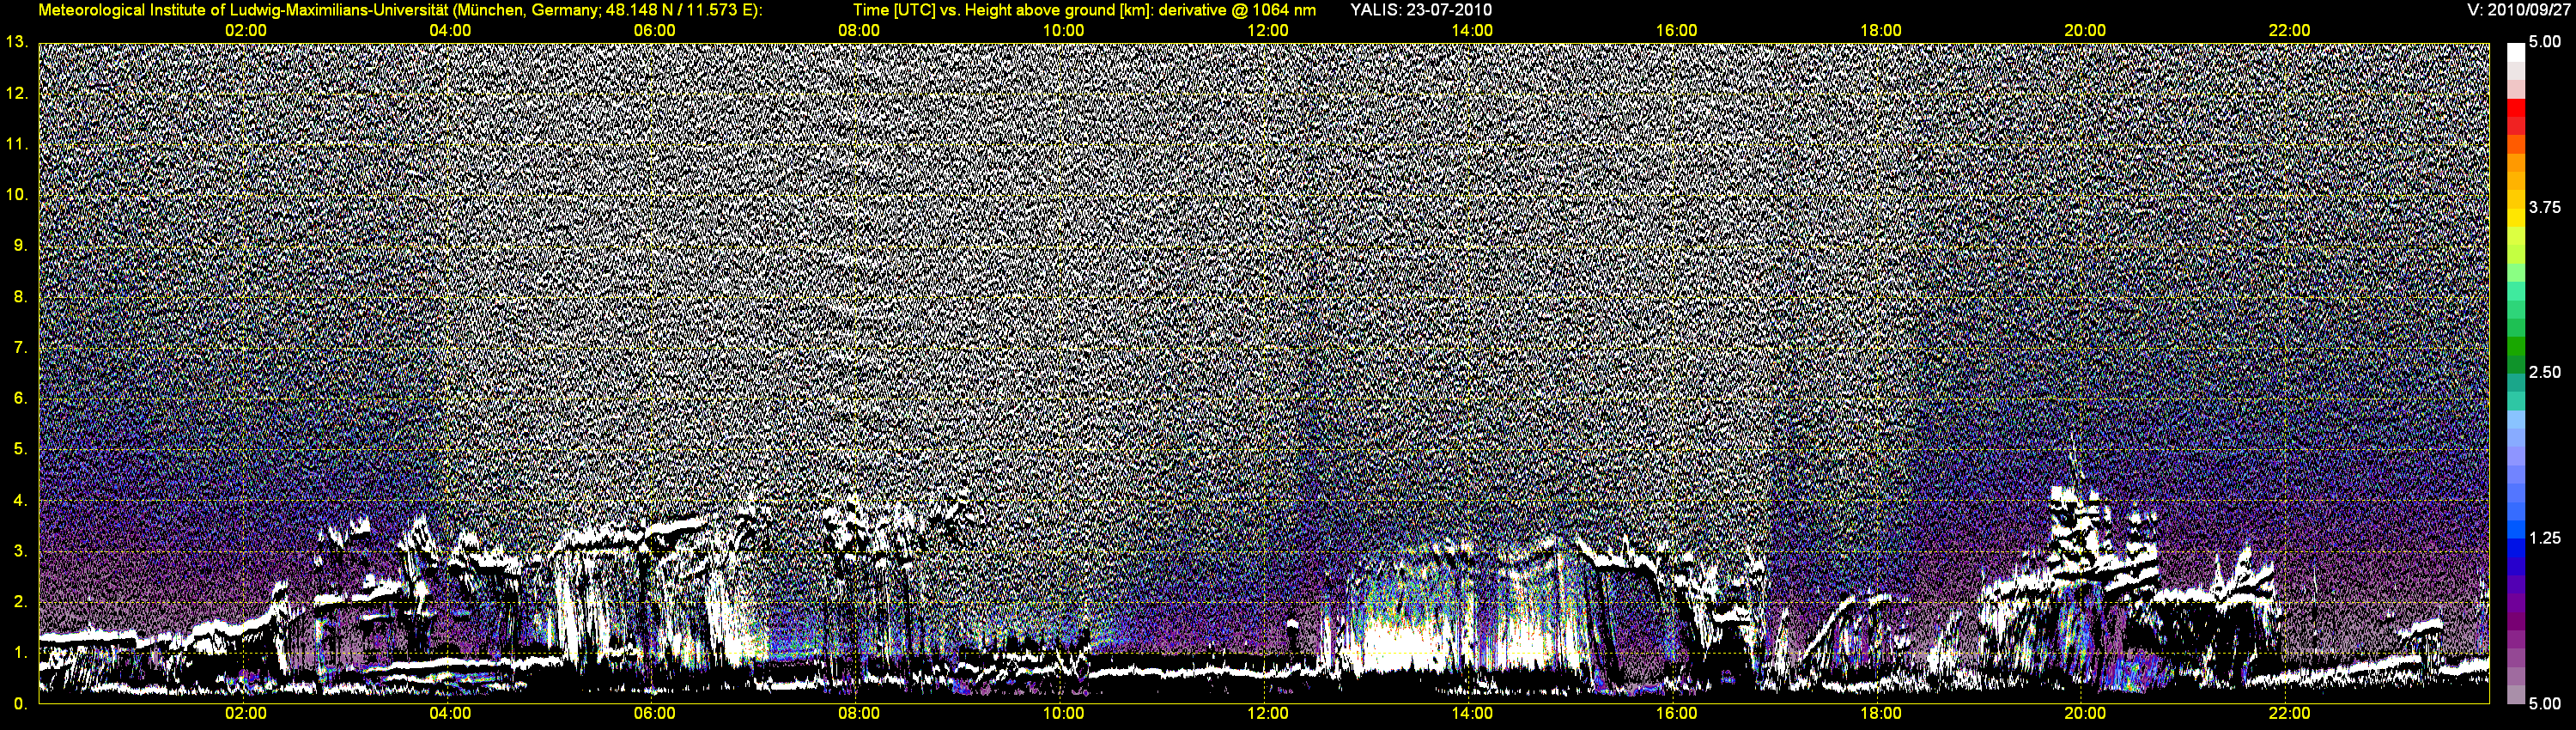Select the 20:00 tick label on the bottom axis
Screen dimensions: 2576x730
point(2085,714)
